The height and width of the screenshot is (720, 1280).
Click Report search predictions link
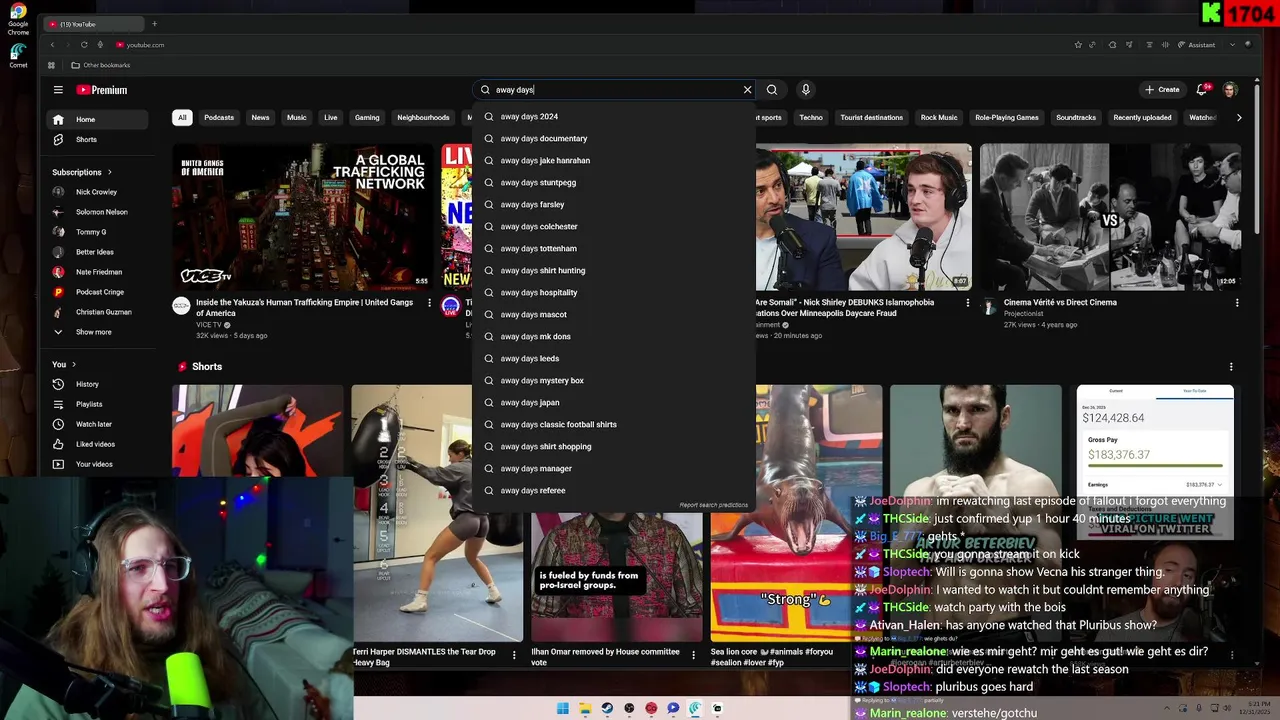(713, 505)
